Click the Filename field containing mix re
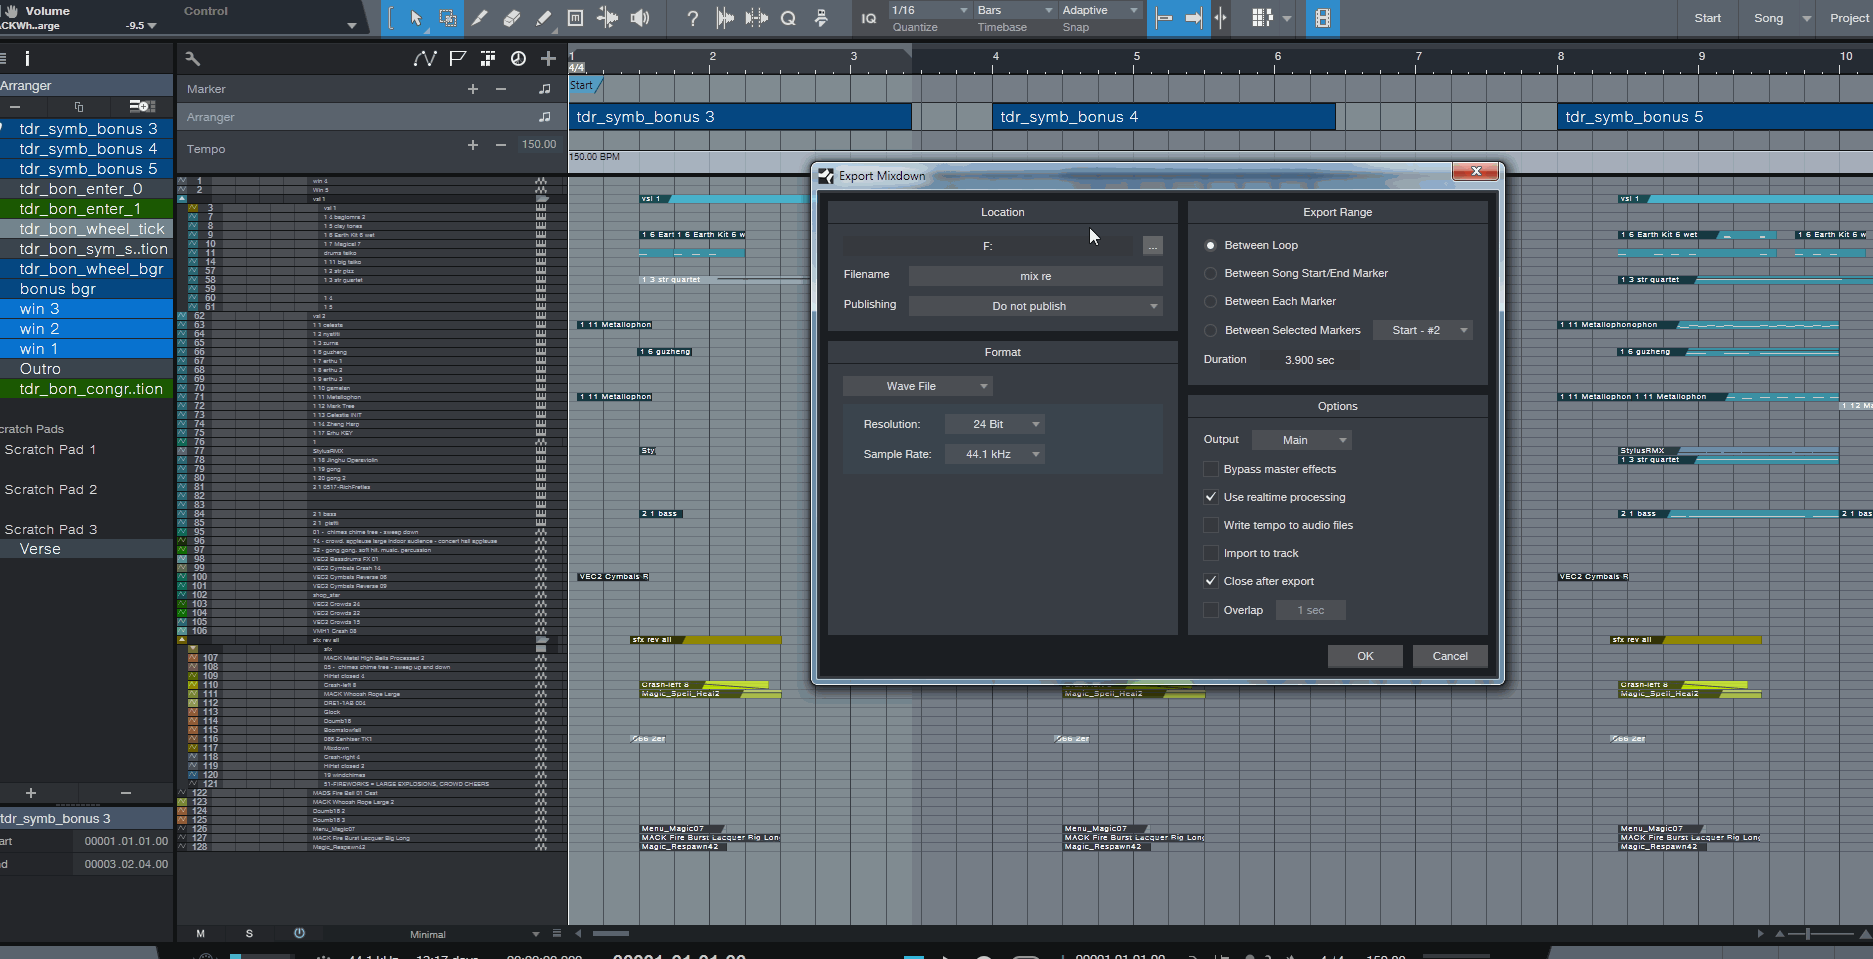 [x=1035, y=276]
